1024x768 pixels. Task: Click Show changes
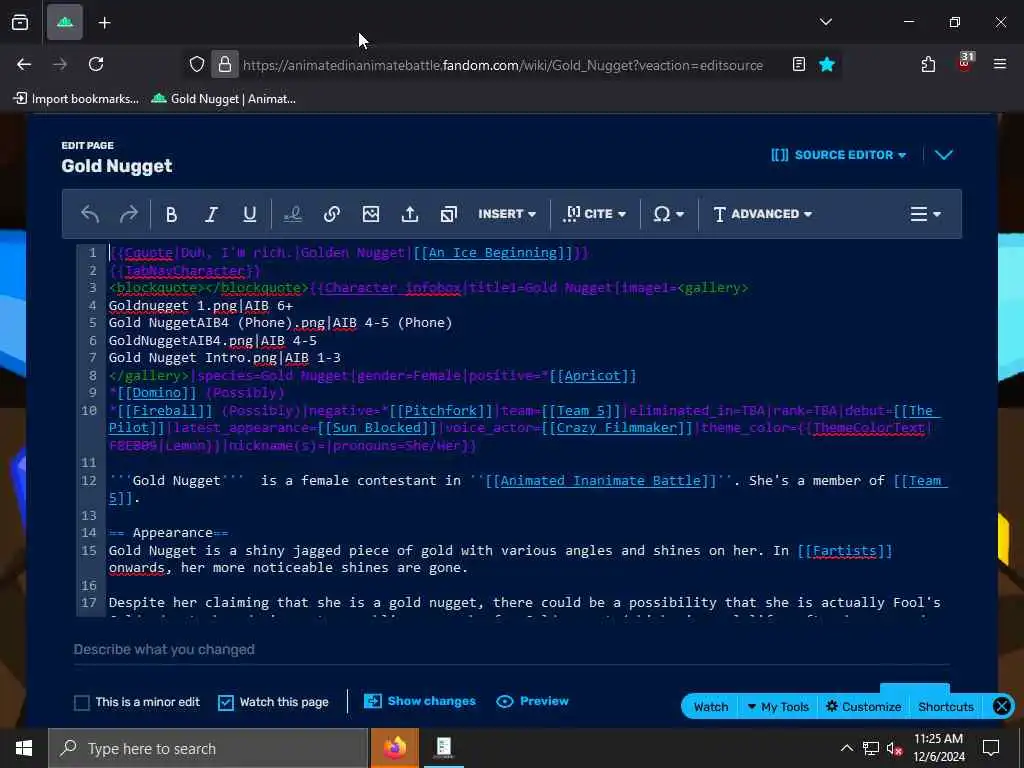click(420, 701)
